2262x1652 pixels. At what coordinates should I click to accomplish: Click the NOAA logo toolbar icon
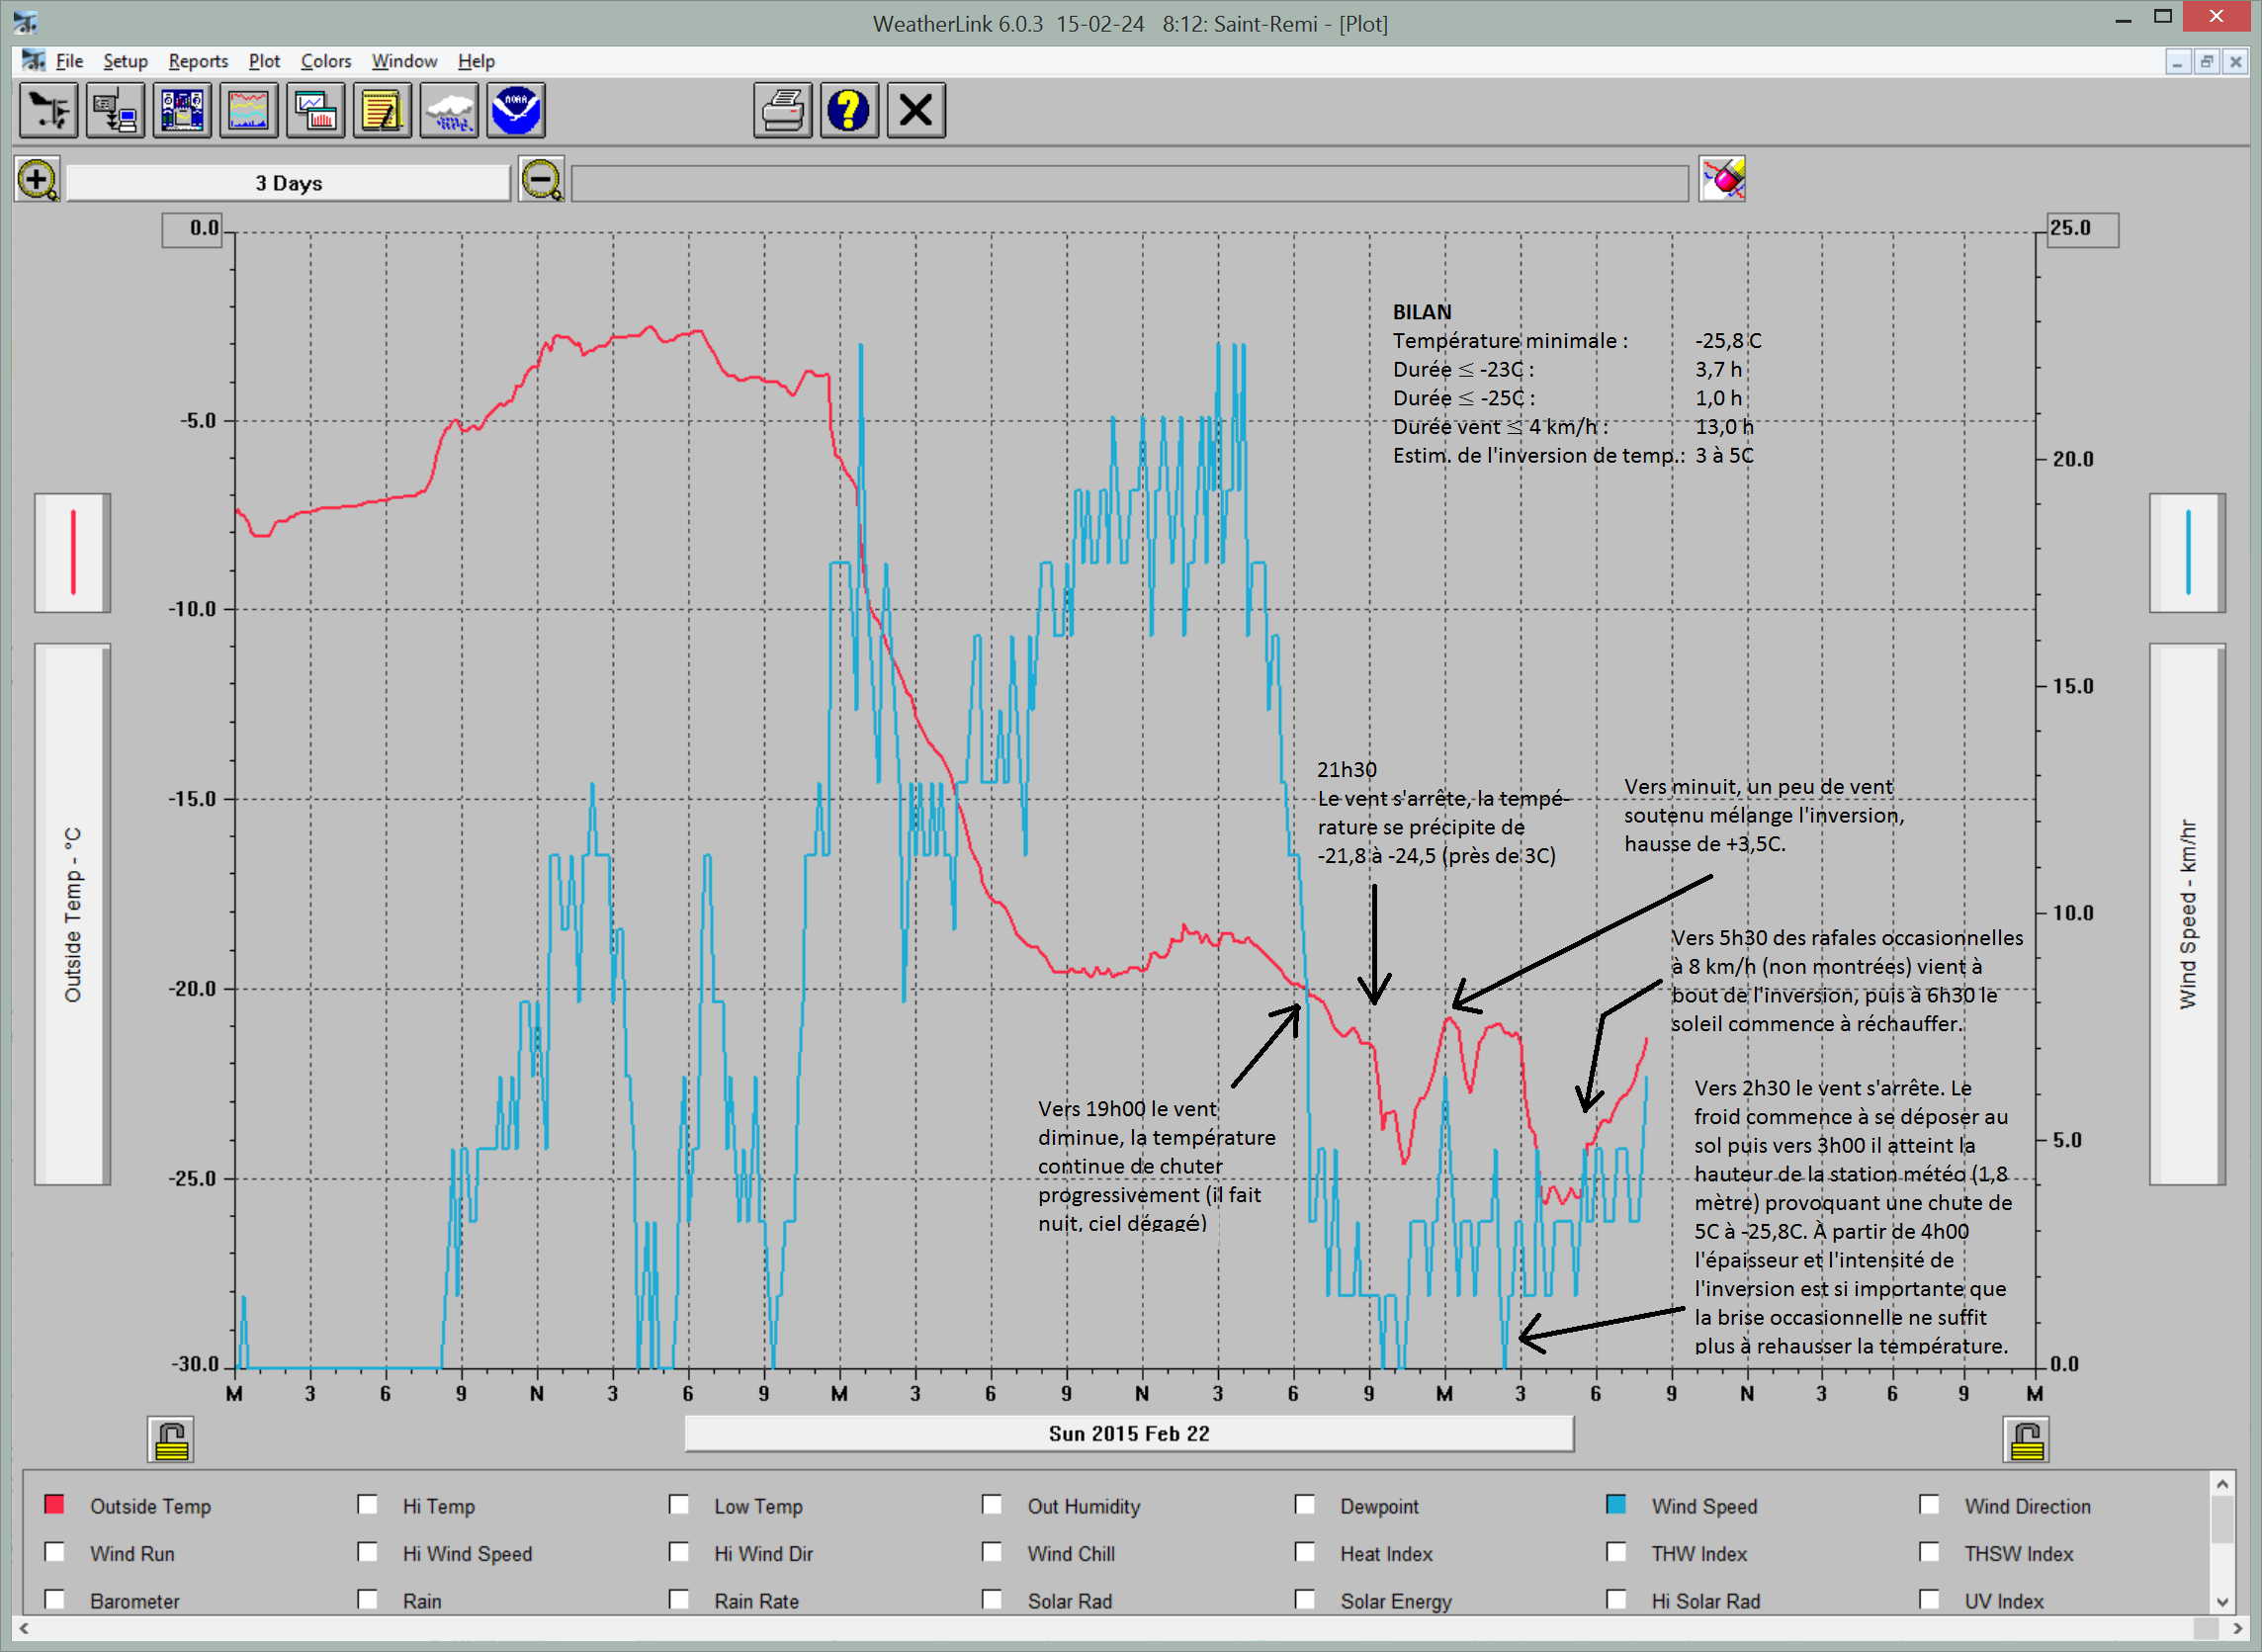click(x=516, y=110)
